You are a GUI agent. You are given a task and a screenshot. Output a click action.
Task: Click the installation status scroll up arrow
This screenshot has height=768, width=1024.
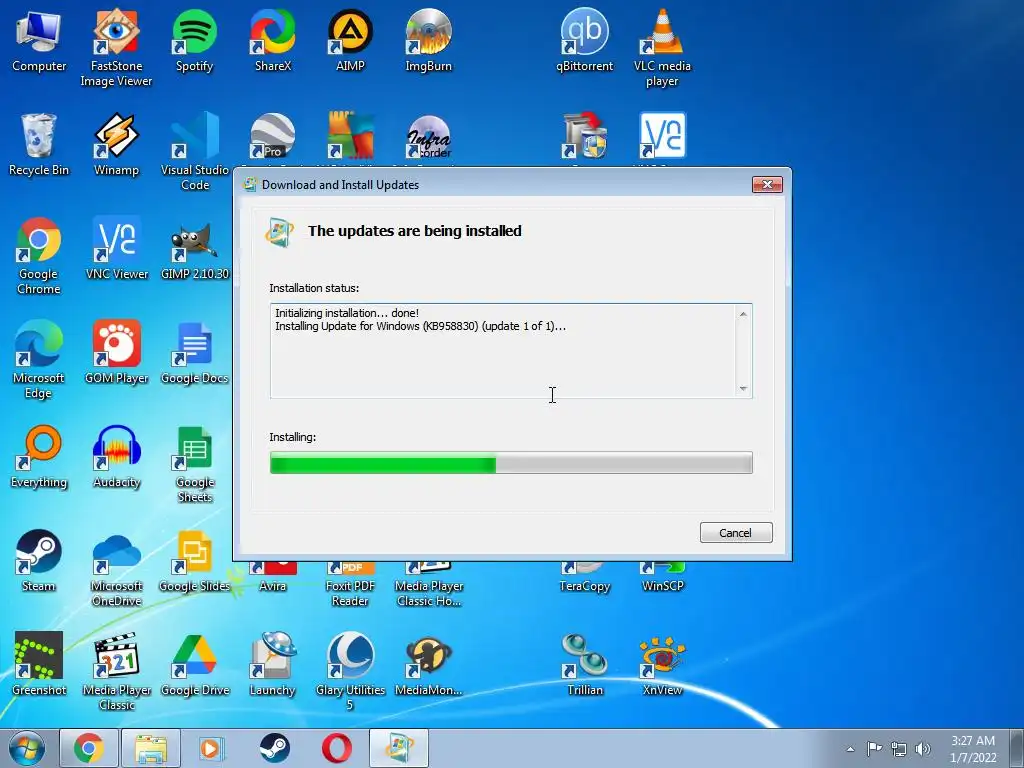click(743, 314)
